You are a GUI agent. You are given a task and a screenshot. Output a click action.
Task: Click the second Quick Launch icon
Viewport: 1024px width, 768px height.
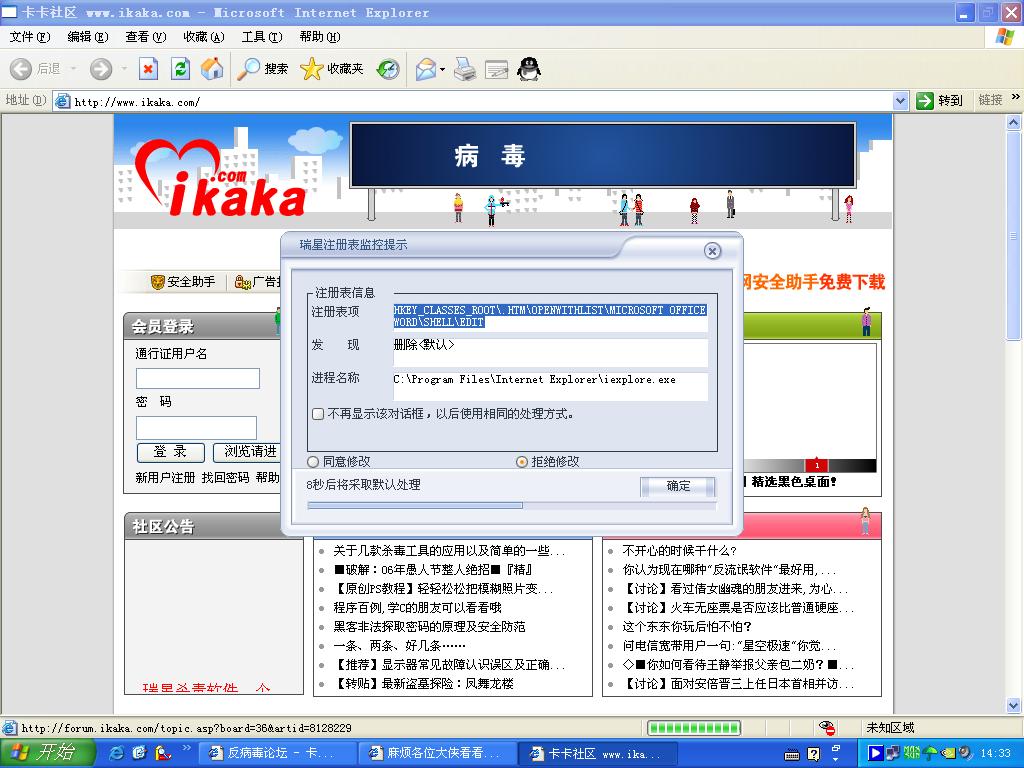point(139,753)
